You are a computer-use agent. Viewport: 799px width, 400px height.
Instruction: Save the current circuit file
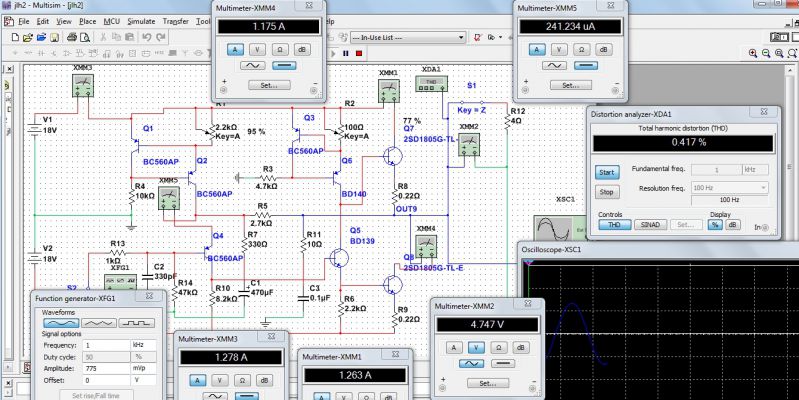pos(55,37)
